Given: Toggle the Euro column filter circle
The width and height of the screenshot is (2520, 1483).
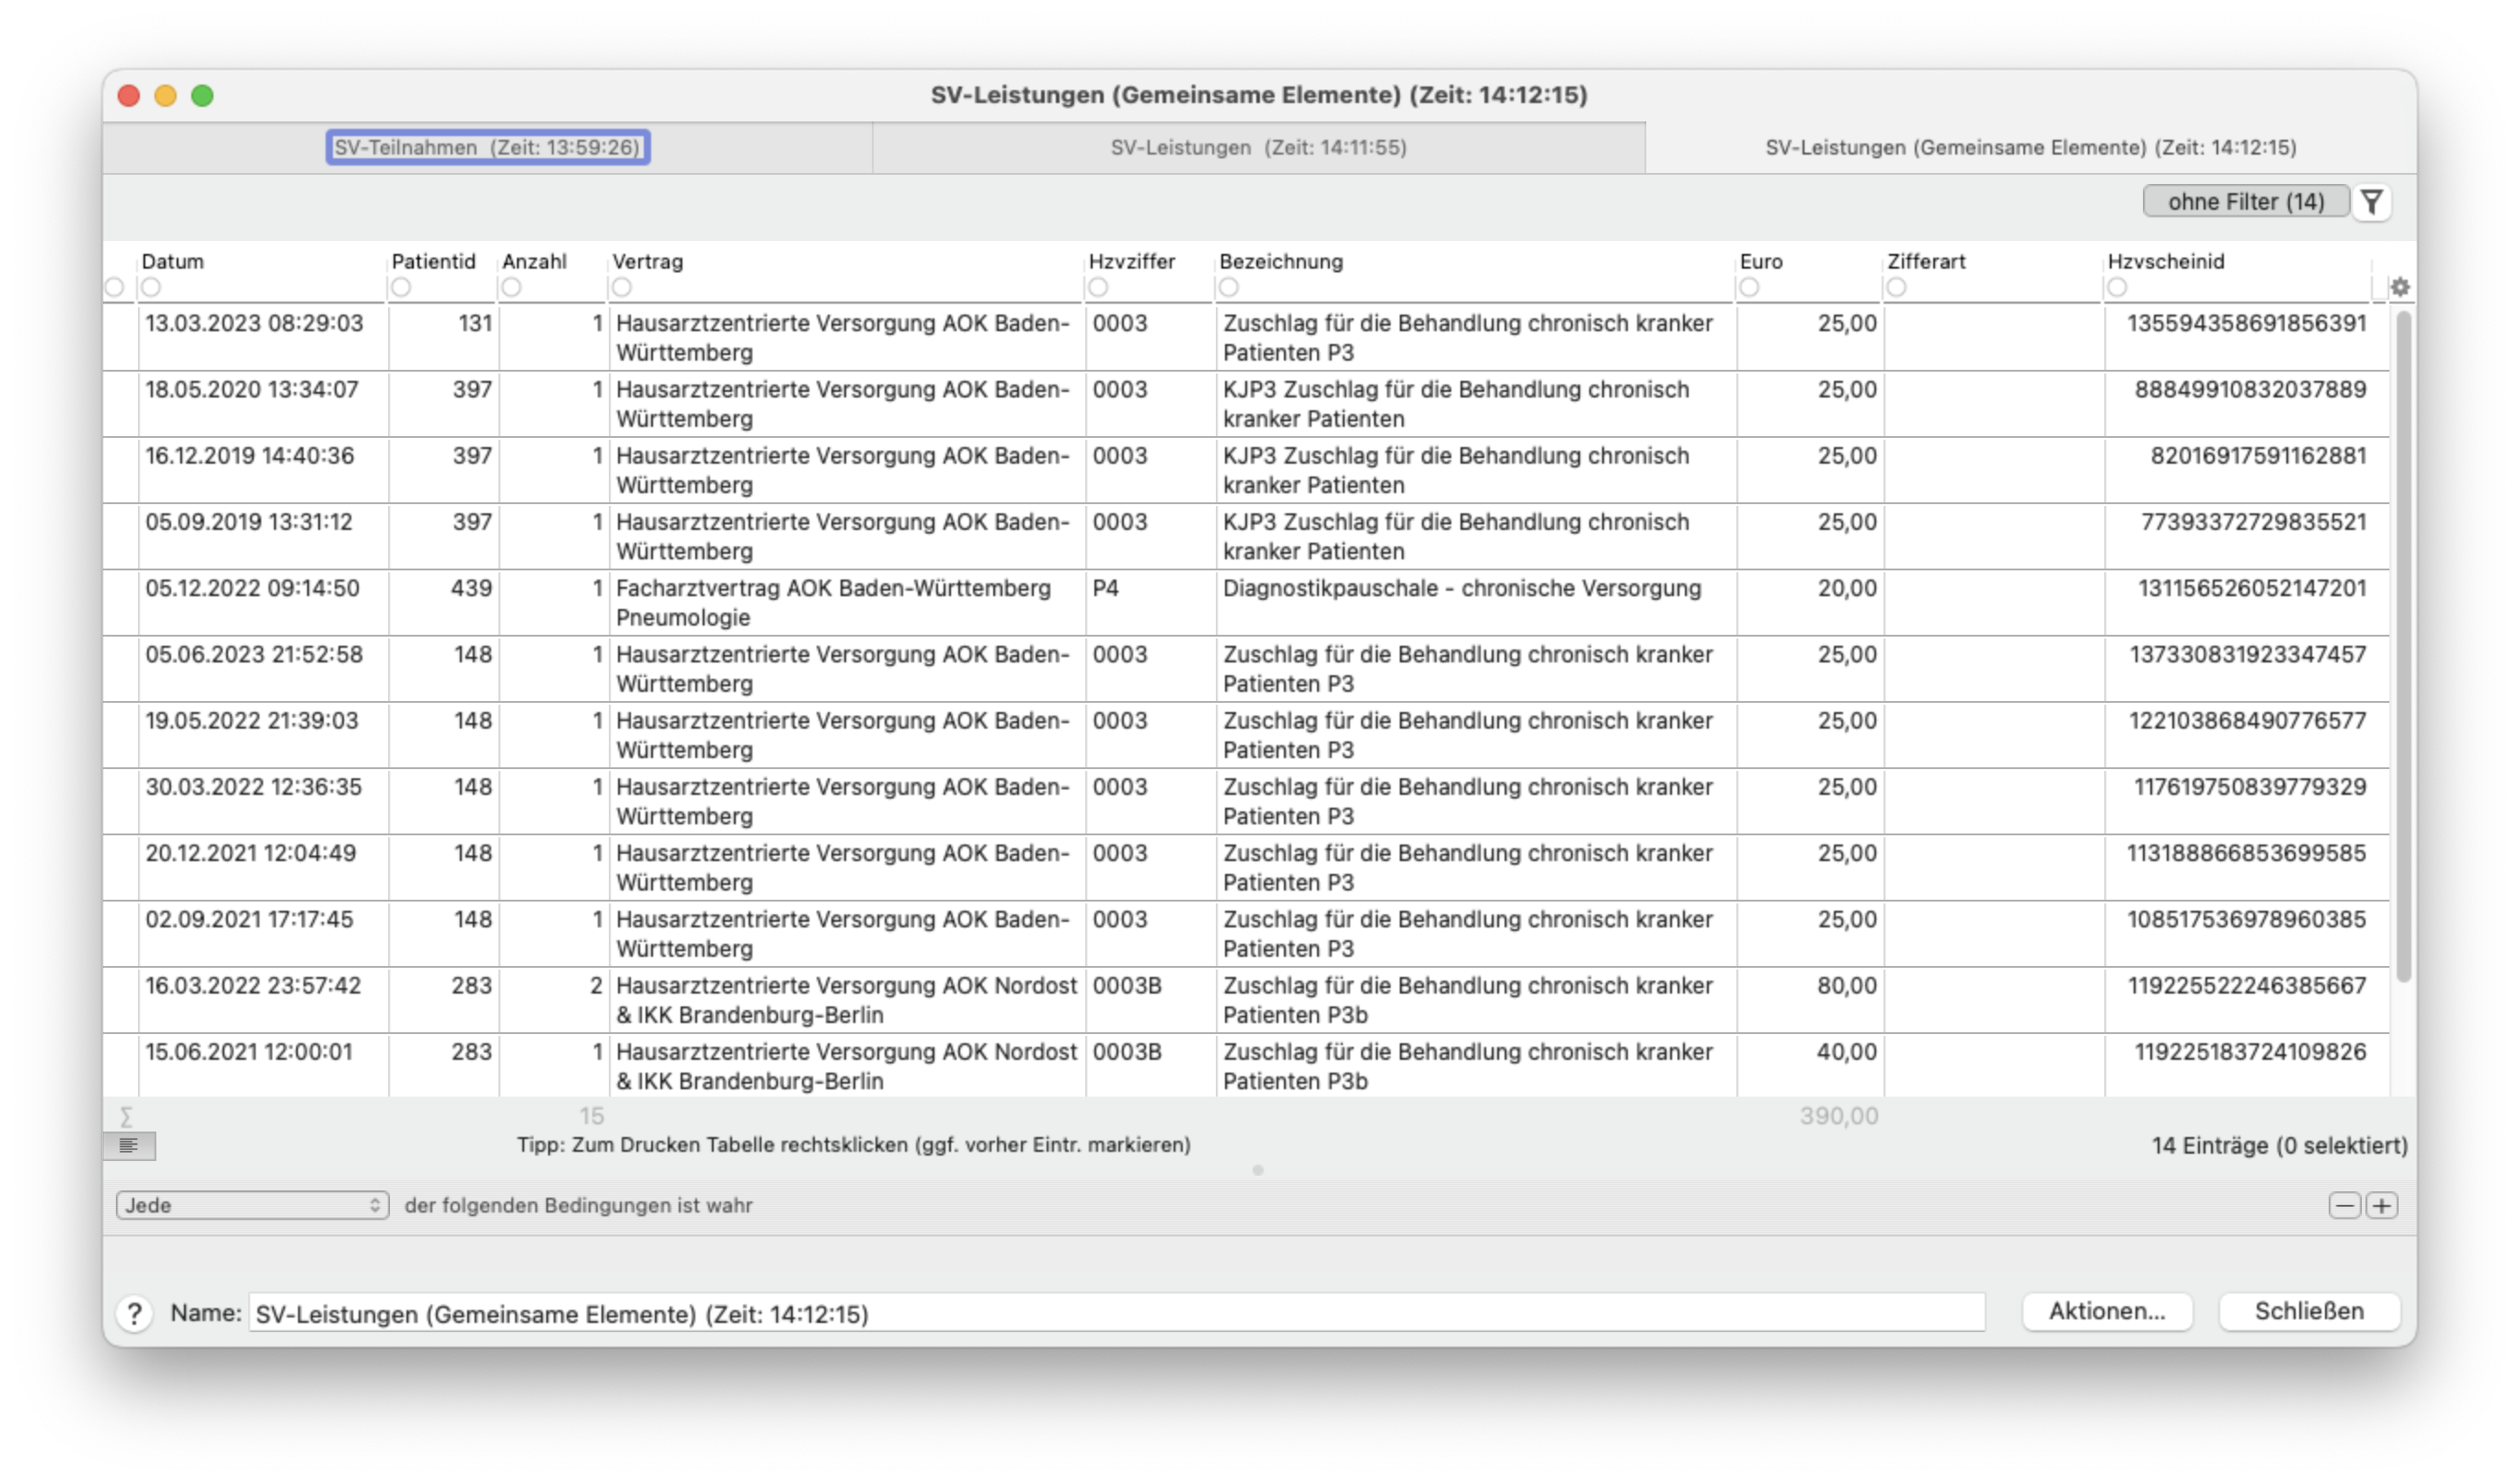Looking at the screenshot, I should pos(1749,287).
